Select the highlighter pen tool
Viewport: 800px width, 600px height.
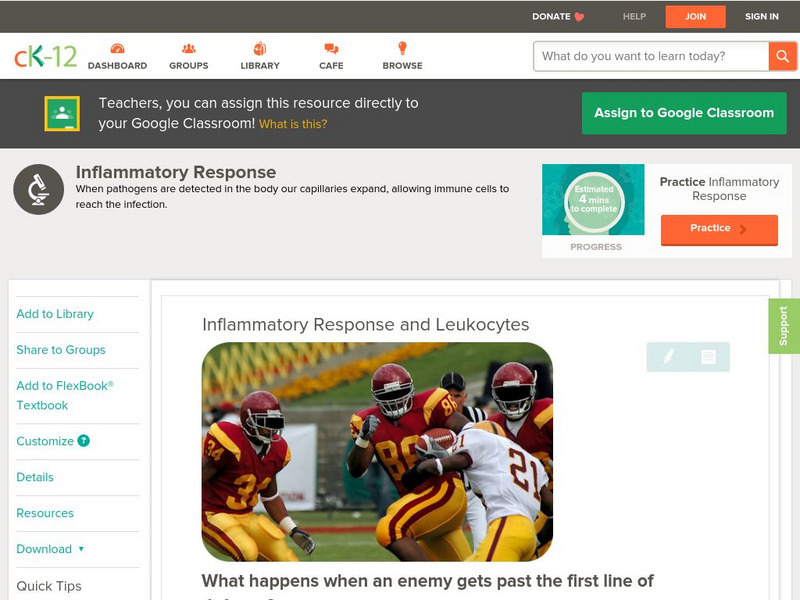[x=668, y=356]
